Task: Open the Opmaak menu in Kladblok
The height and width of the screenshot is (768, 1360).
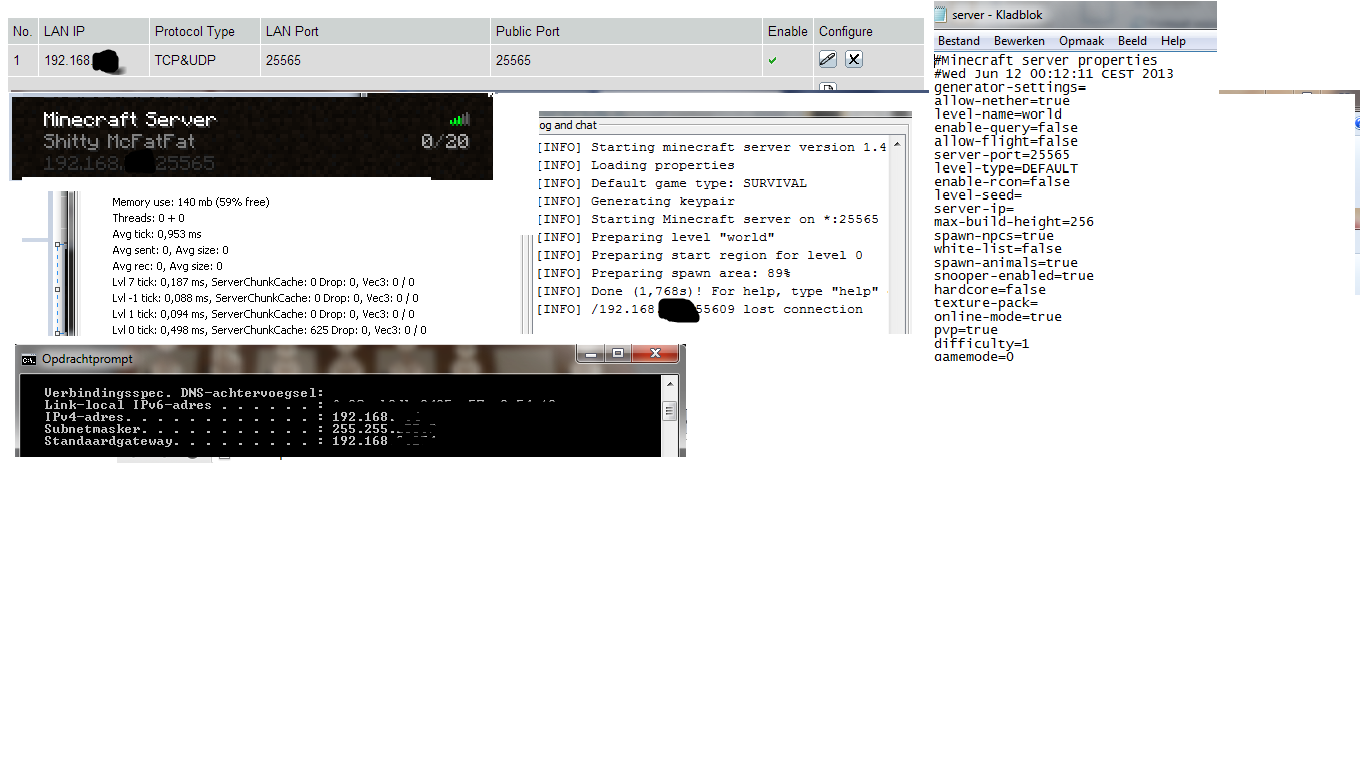Action: tap(1081, 41)
